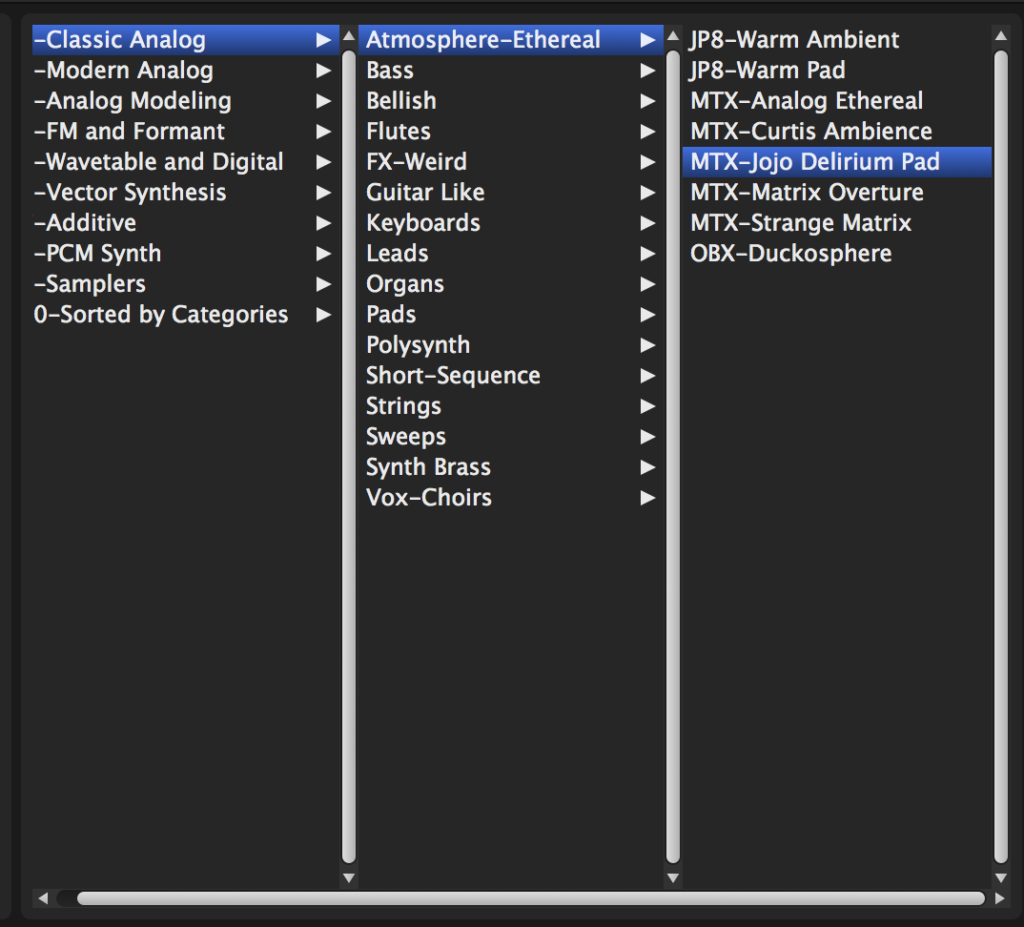This screenshot has width=1024, height=927.
Task: Load the MTX-Curtis Ambience preset
Action: pos(837,131)
